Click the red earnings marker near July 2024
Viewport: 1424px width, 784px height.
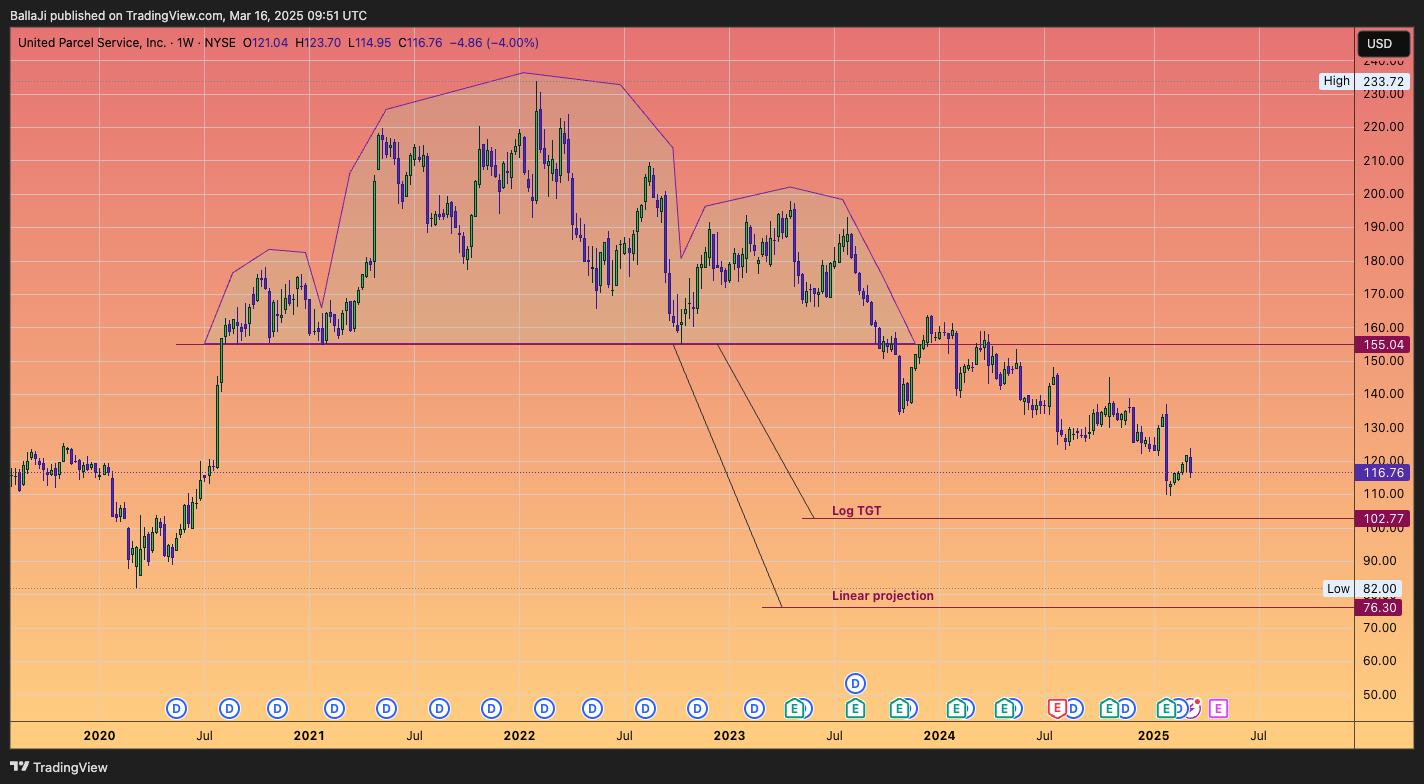coord(1057,709)
